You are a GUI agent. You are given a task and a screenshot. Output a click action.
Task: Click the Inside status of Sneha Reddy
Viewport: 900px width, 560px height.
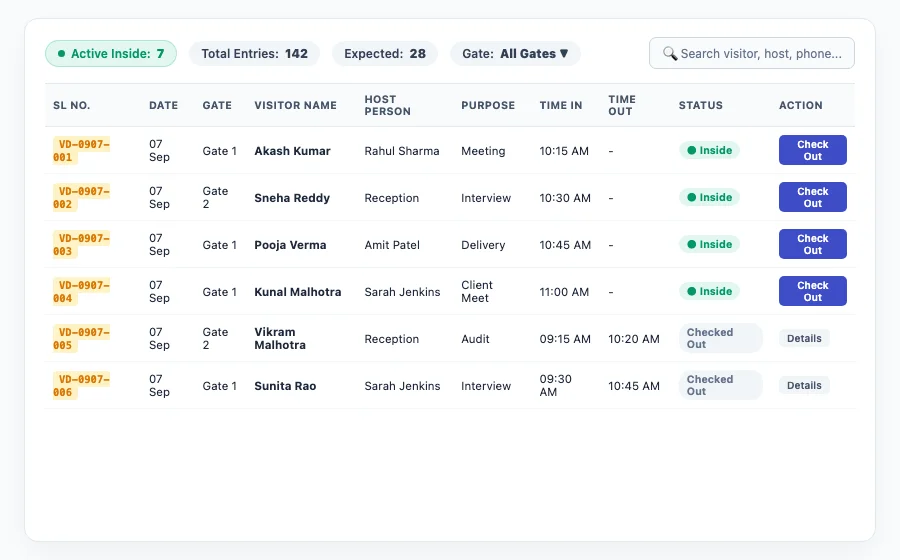(x=709, y=197)
